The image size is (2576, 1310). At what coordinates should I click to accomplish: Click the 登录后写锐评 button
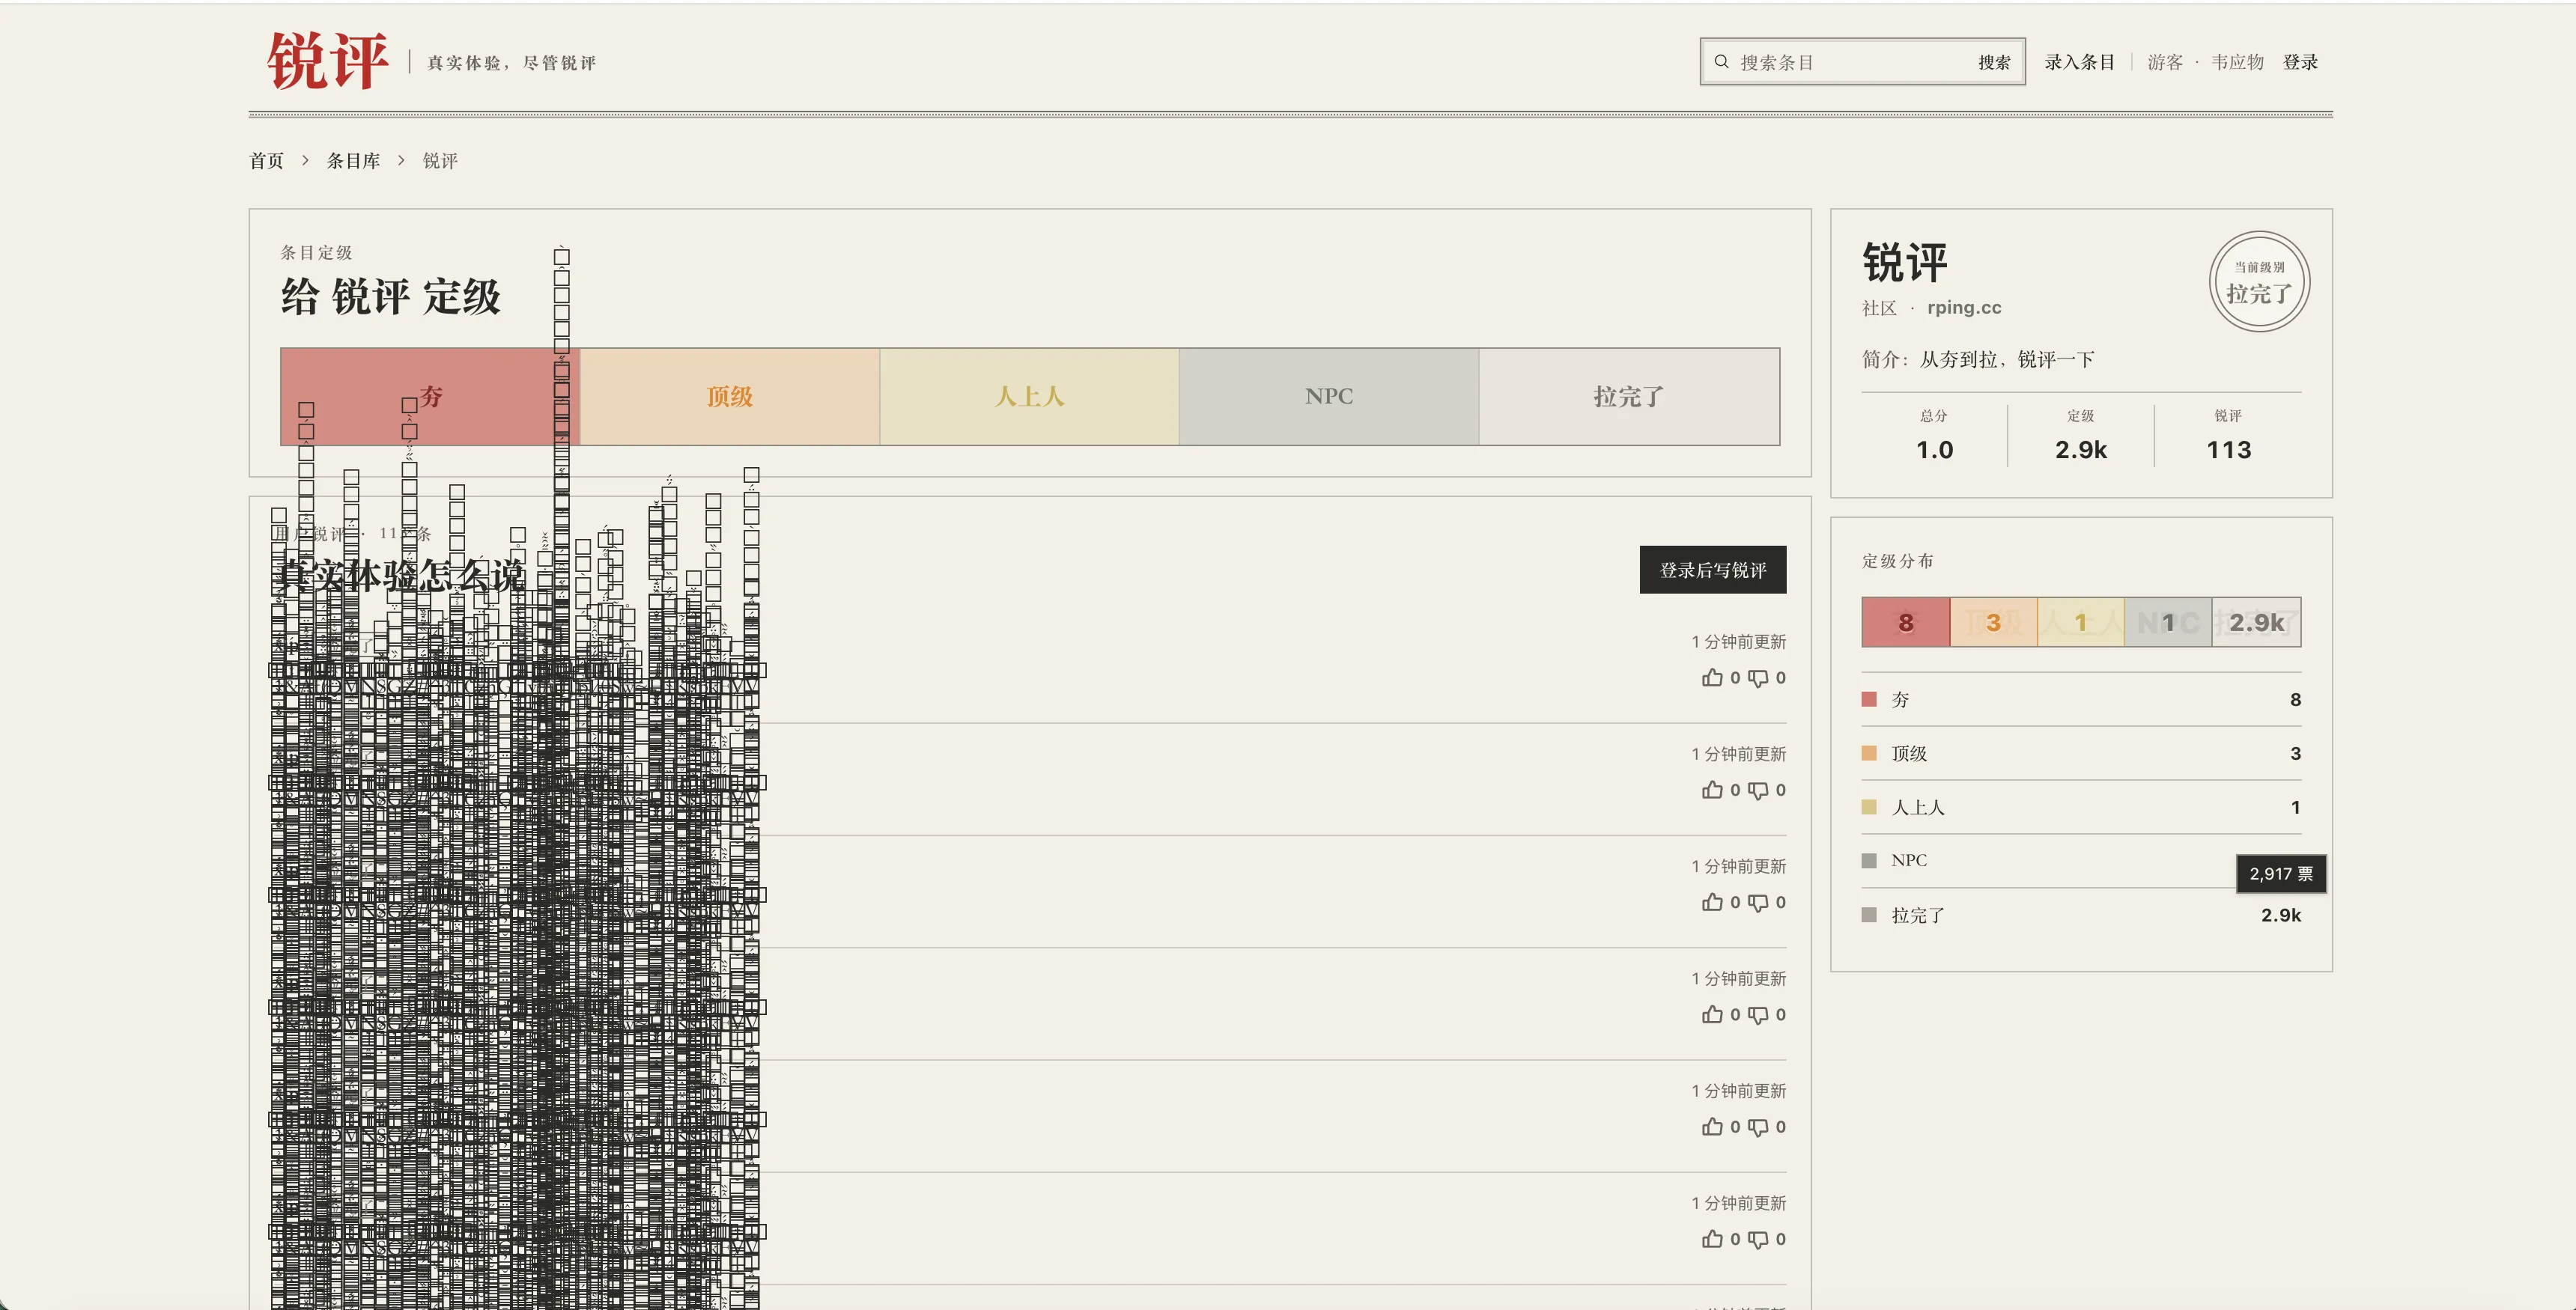(1713, 570)
